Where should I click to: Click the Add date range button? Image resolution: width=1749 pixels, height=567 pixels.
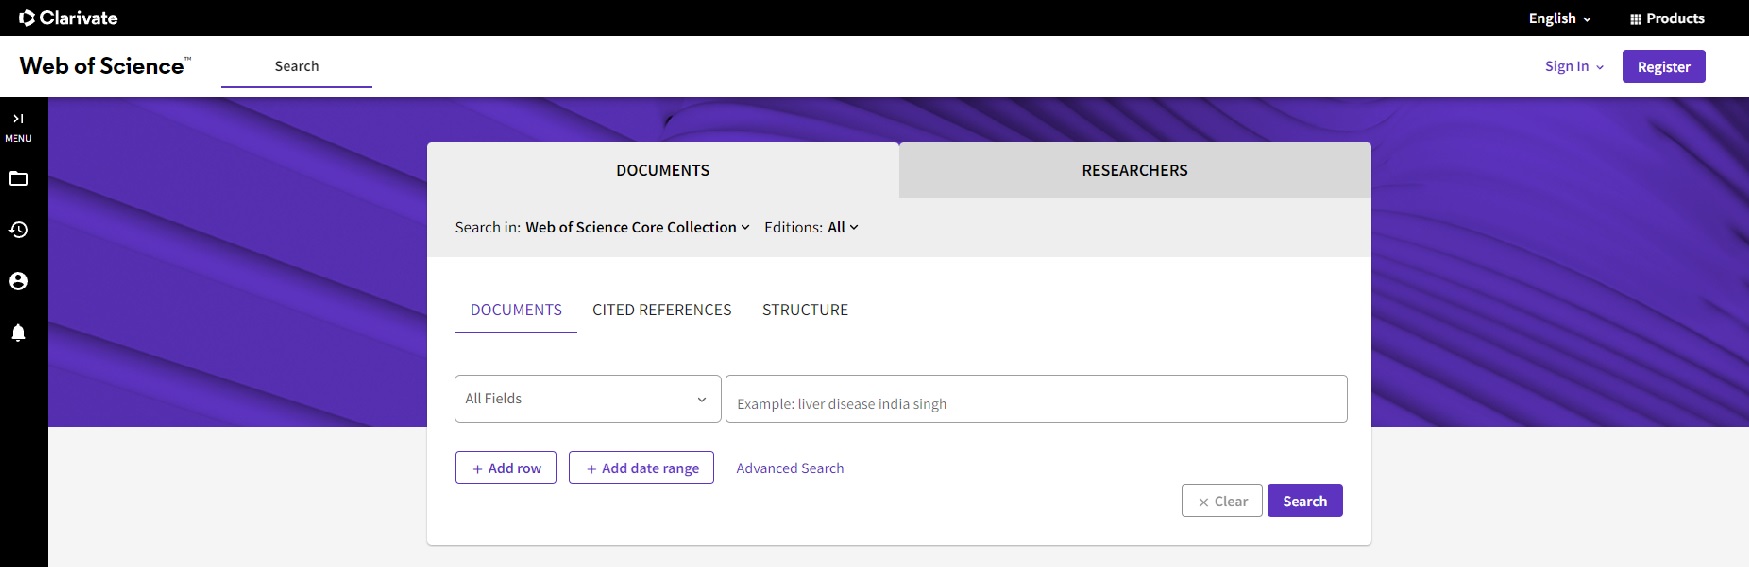(641, 468)
